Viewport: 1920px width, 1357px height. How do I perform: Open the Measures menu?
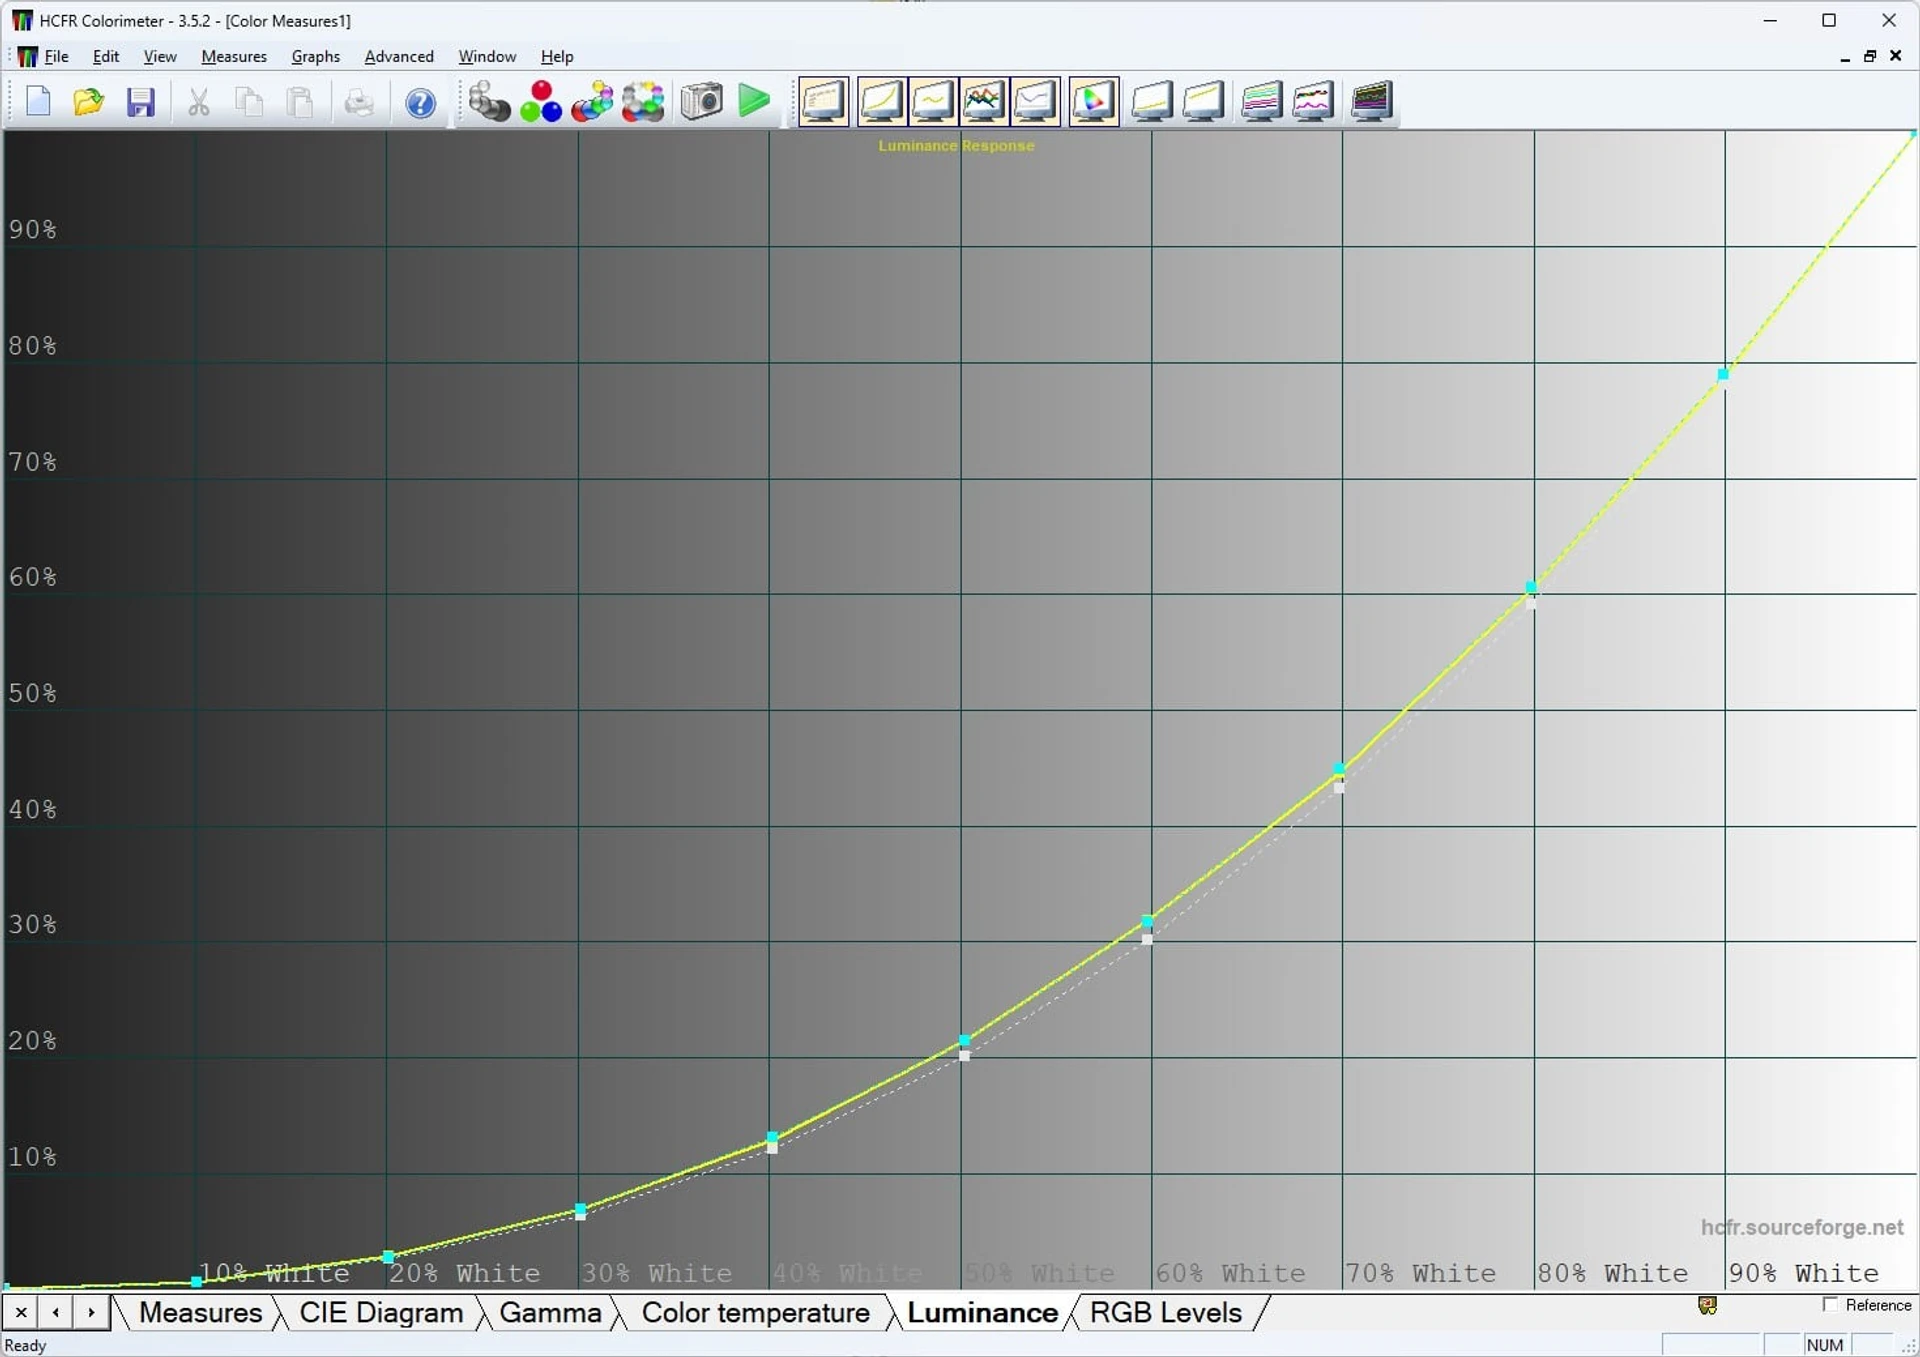pos(234,57)
